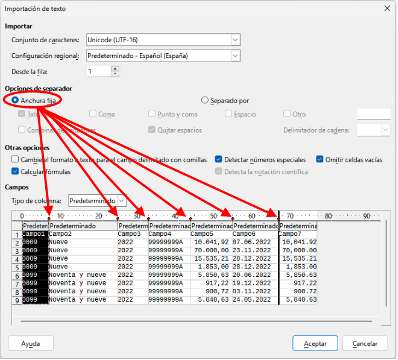Click the 23.11.2022 date cell
This screenshot has height=360, width=398.
coord(255,250)
